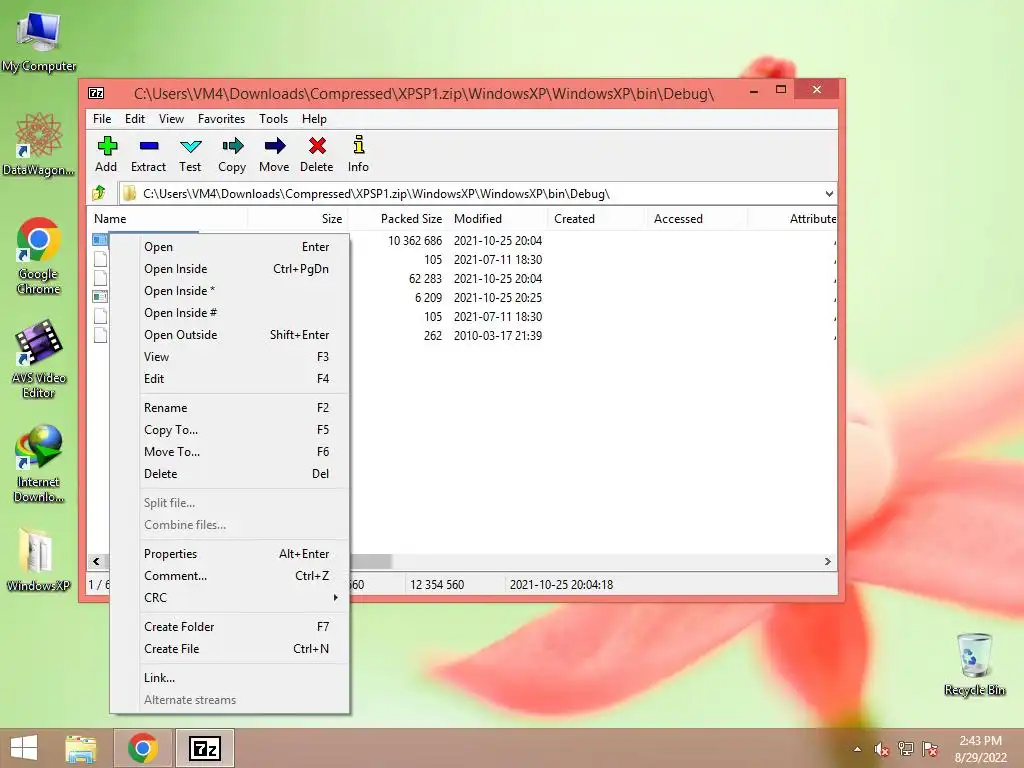1024x768 pixels.
Task: Choose Open in context menu
Action: click(x=231, y=247)
